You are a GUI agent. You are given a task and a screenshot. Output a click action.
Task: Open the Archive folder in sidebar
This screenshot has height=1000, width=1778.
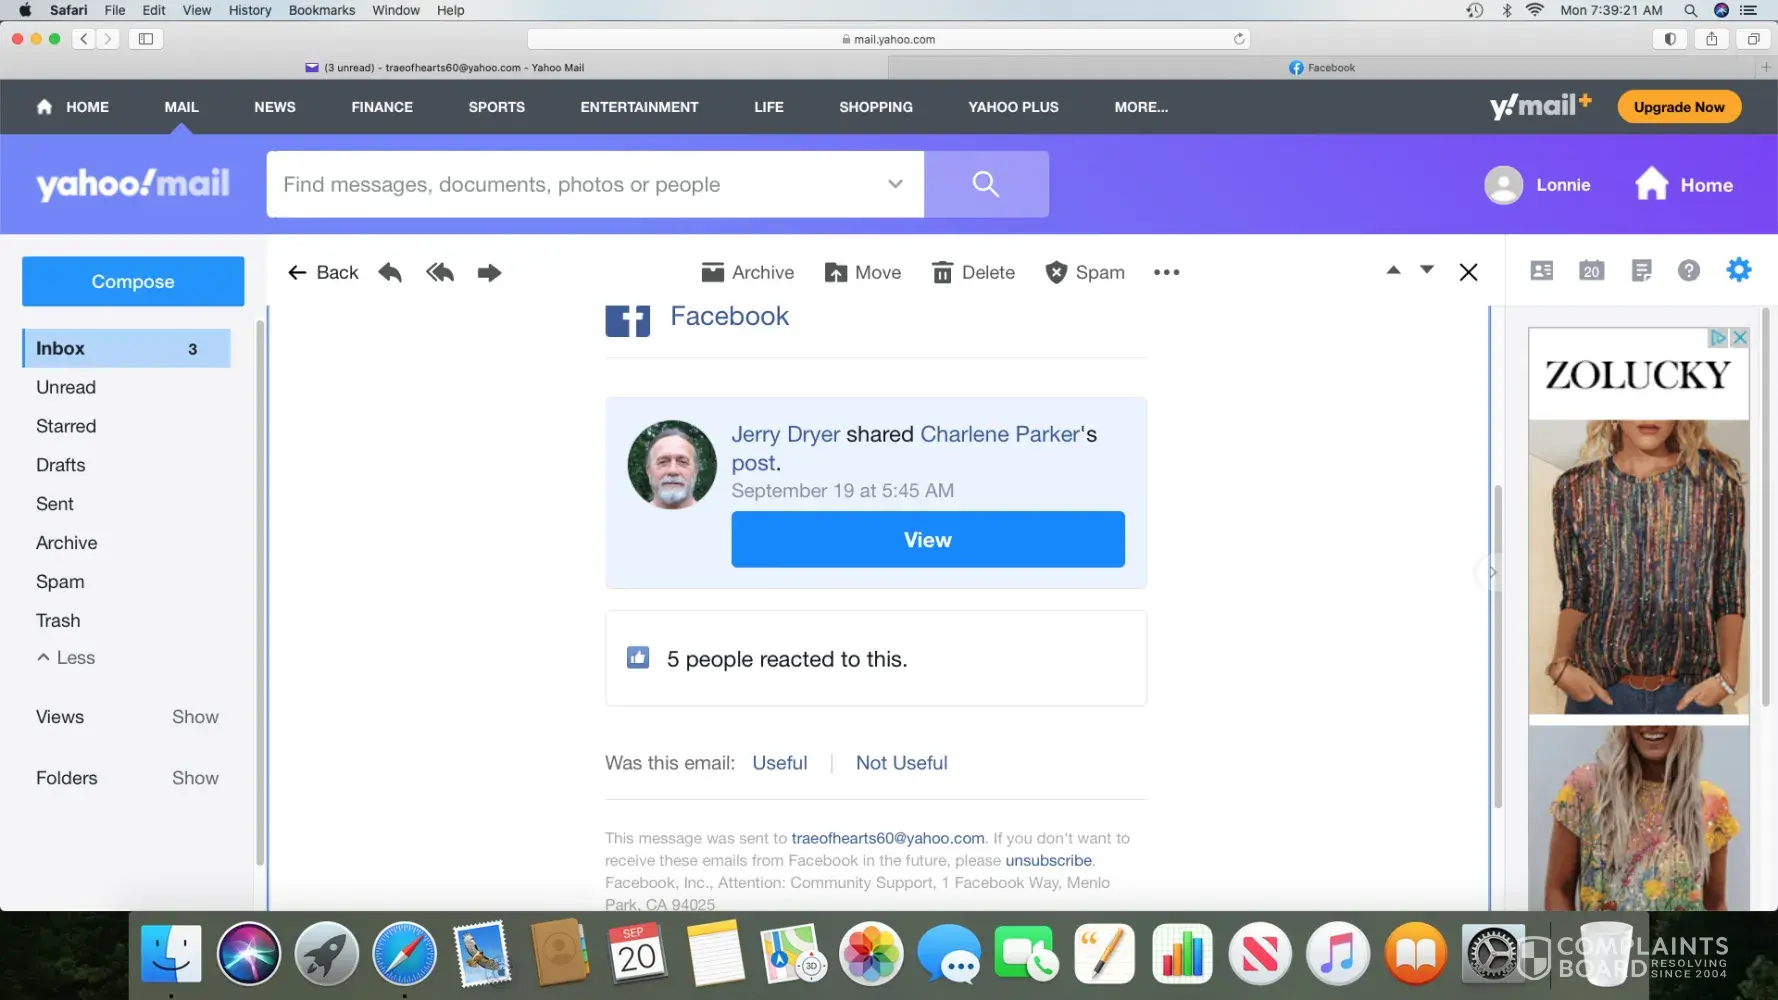point(67,543)
